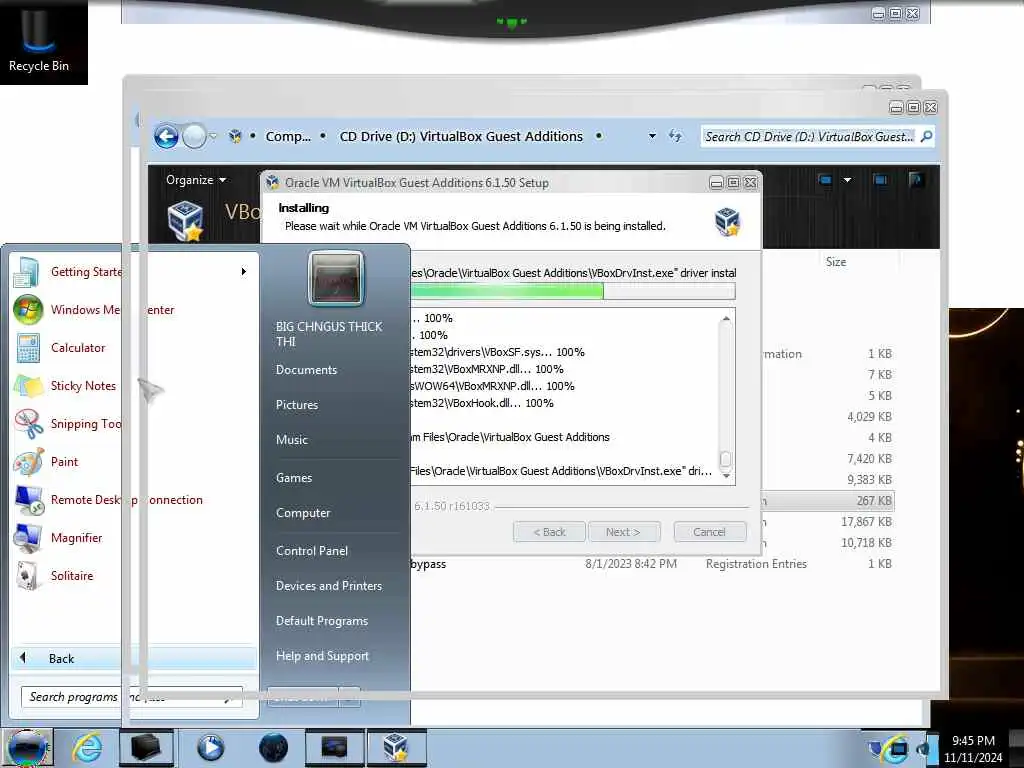This screenshot has height=768, width=1024.
Task: Click the location icon in the address bar
Action: click(x=235, y=136)
